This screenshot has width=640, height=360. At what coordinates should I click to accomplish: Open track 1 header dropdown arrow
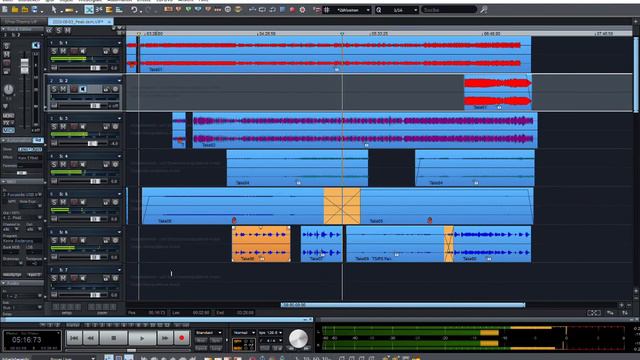pos(120,43)
